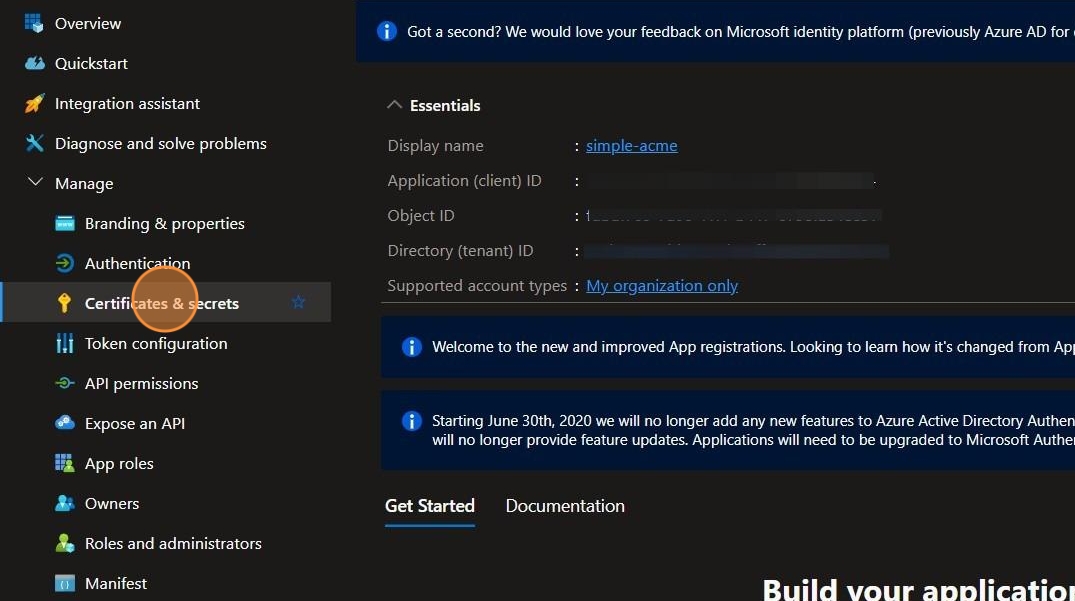This screenshot has width=1075, height=601.
Task: Collapse the Manage section
Action: pyautogui.click(x=35, y=182)
